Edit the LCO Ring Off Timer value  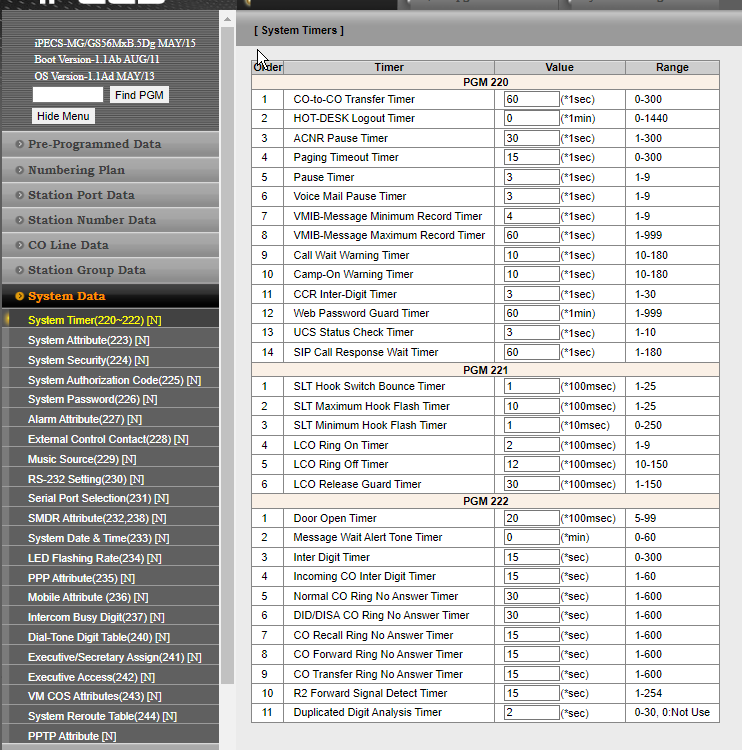[x=531, y=465]
